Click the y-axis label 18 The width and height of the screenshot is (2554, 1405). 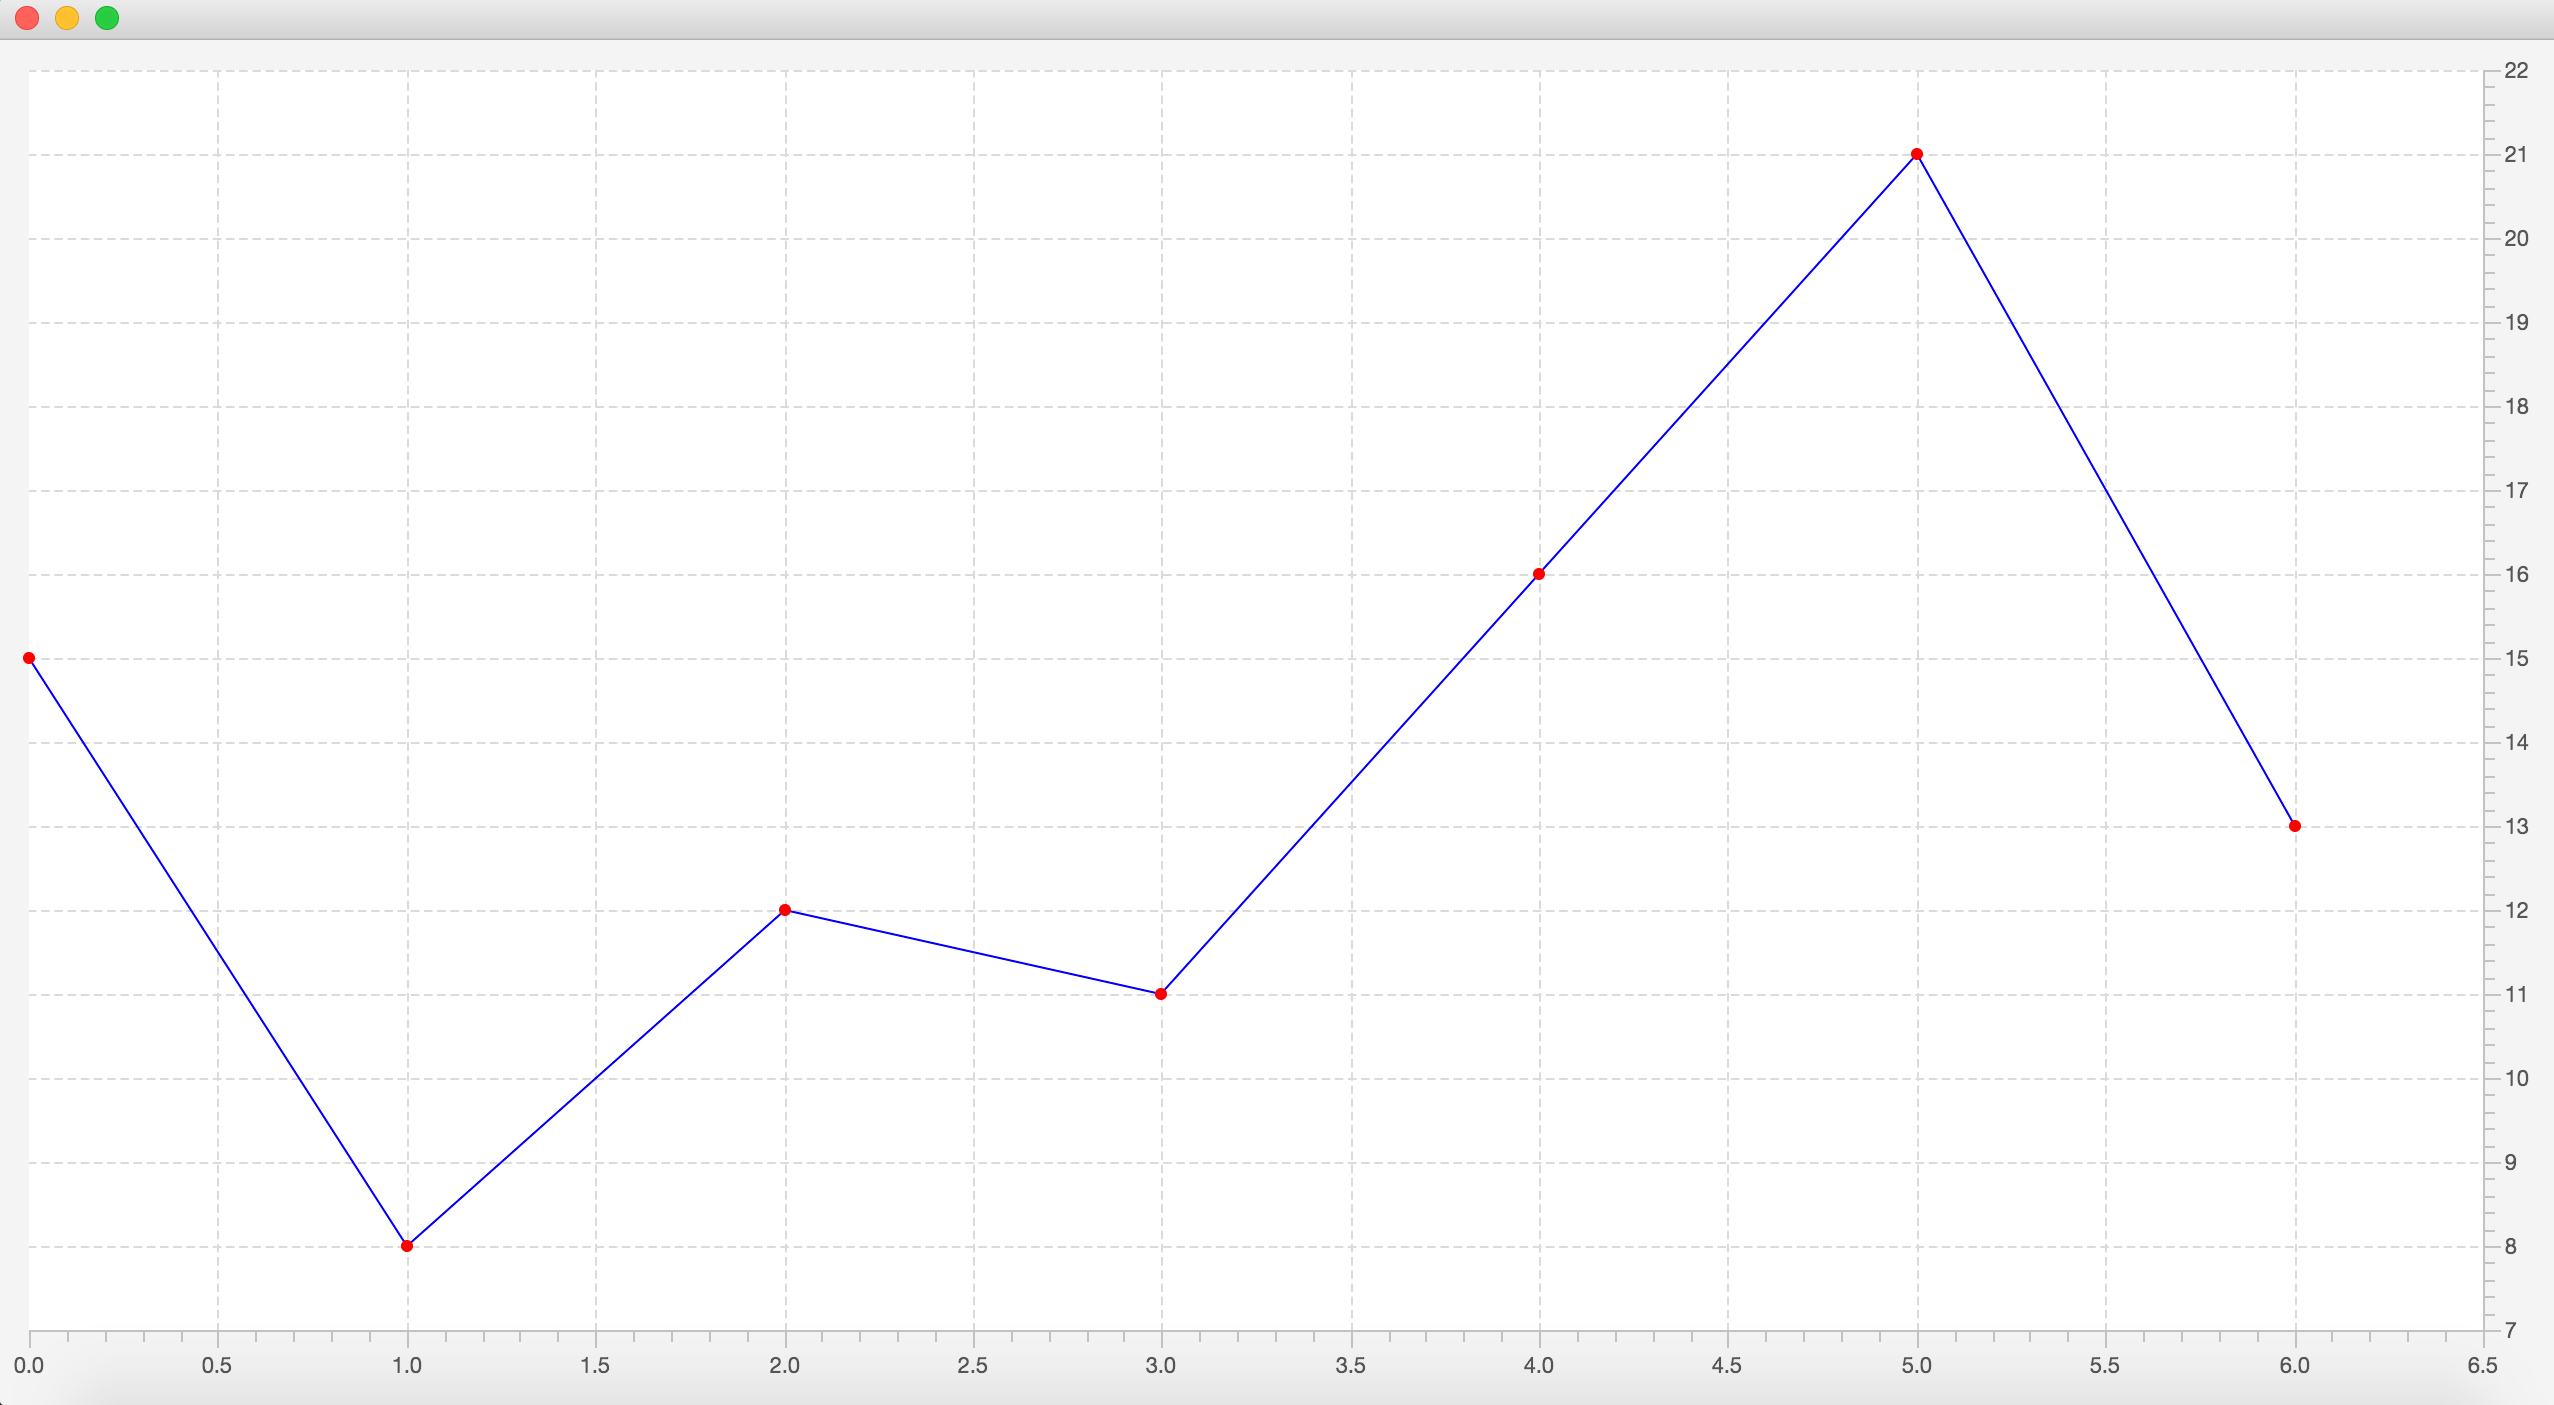coord(2516,407)
